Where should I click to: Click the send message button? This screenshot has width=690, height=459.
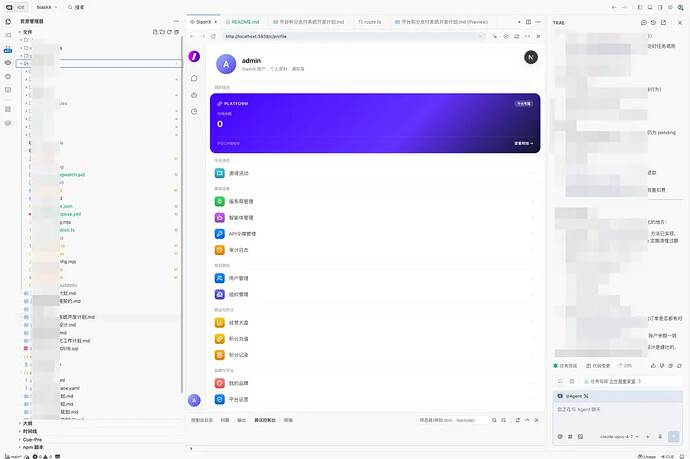click(x=674, y=436)
